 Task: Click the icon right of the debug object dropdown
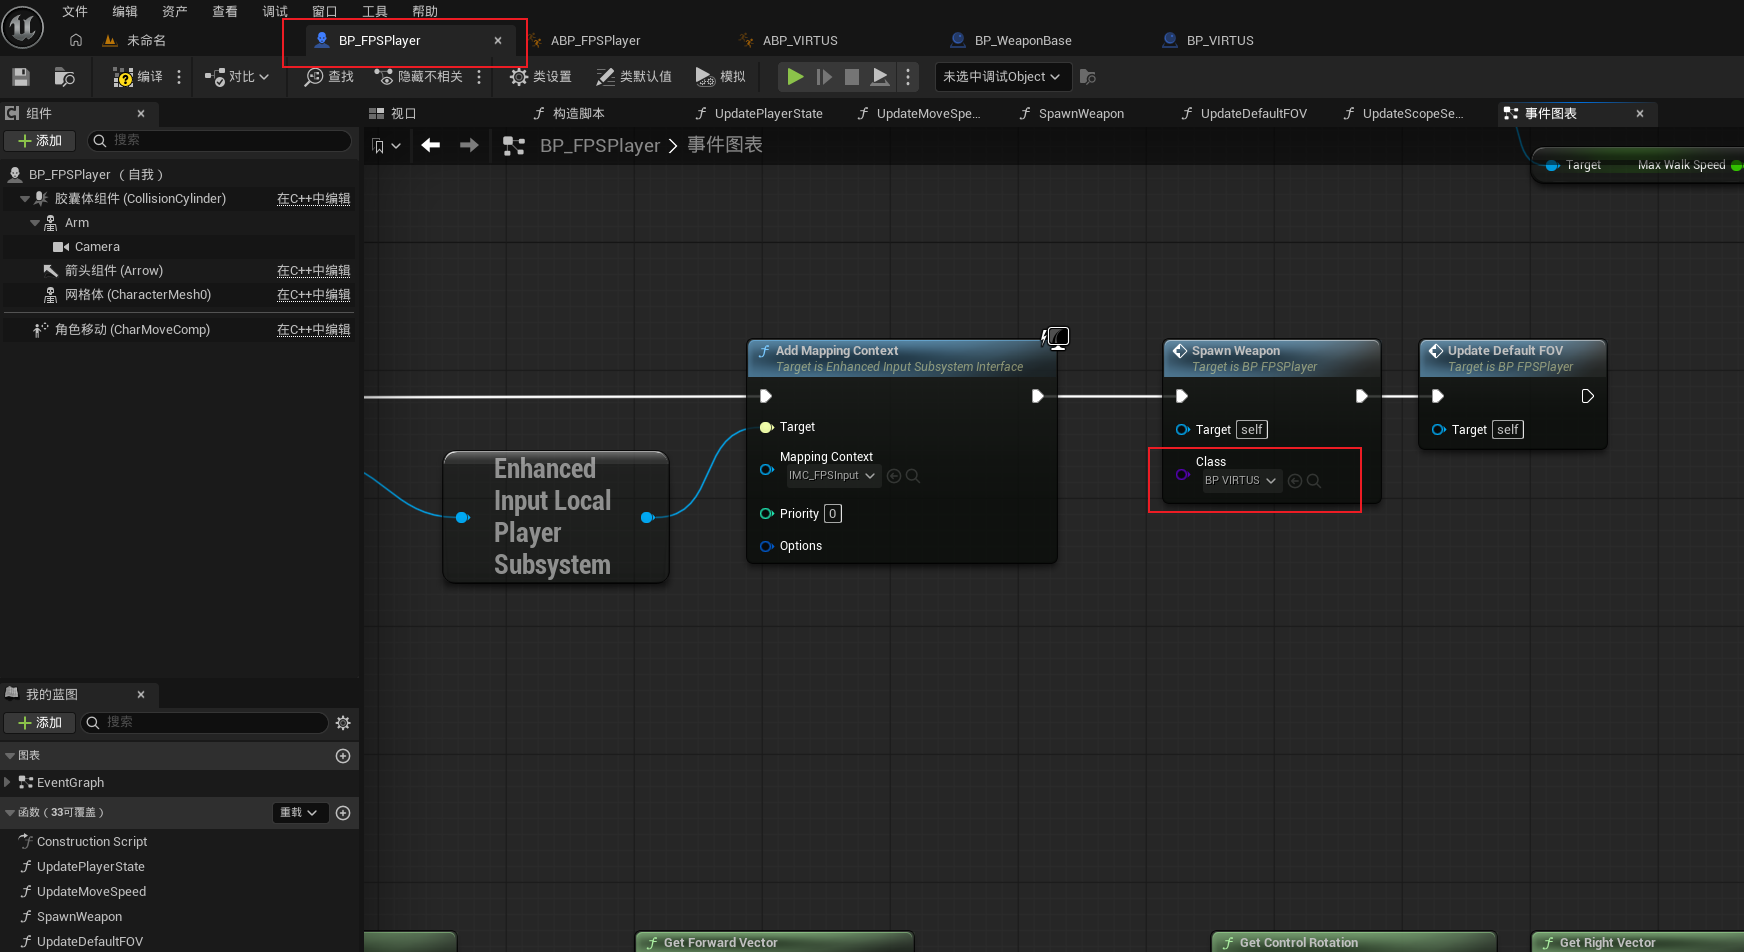[1088, 77]
